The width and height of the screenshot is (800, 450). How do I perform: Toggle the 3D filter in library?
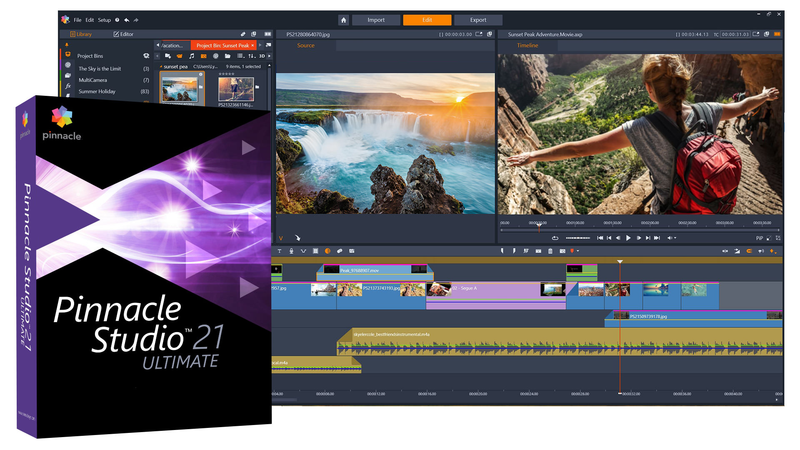tap(262, 56)
